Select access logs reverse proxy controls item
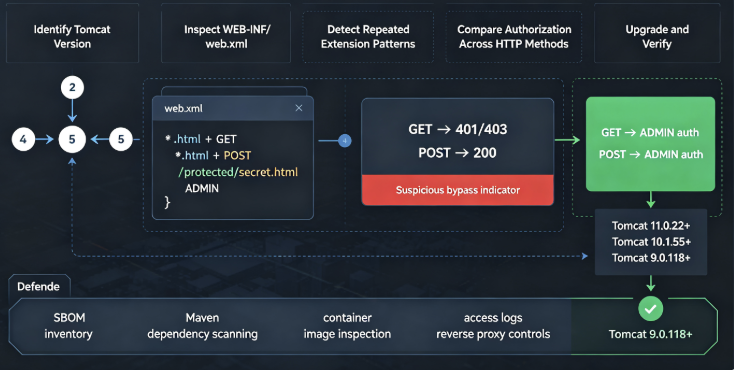 (x=493, y=326)
